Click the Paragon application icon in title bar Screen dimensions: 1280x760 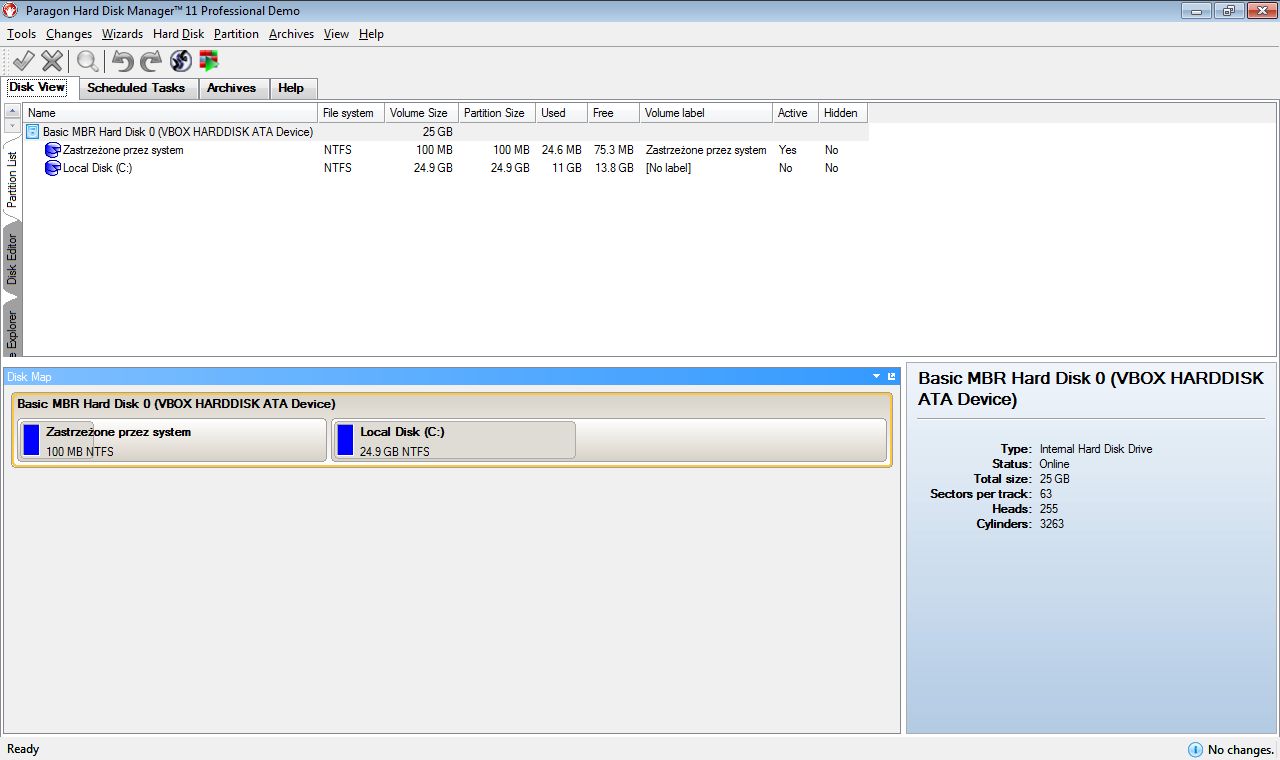click(11, 11)
